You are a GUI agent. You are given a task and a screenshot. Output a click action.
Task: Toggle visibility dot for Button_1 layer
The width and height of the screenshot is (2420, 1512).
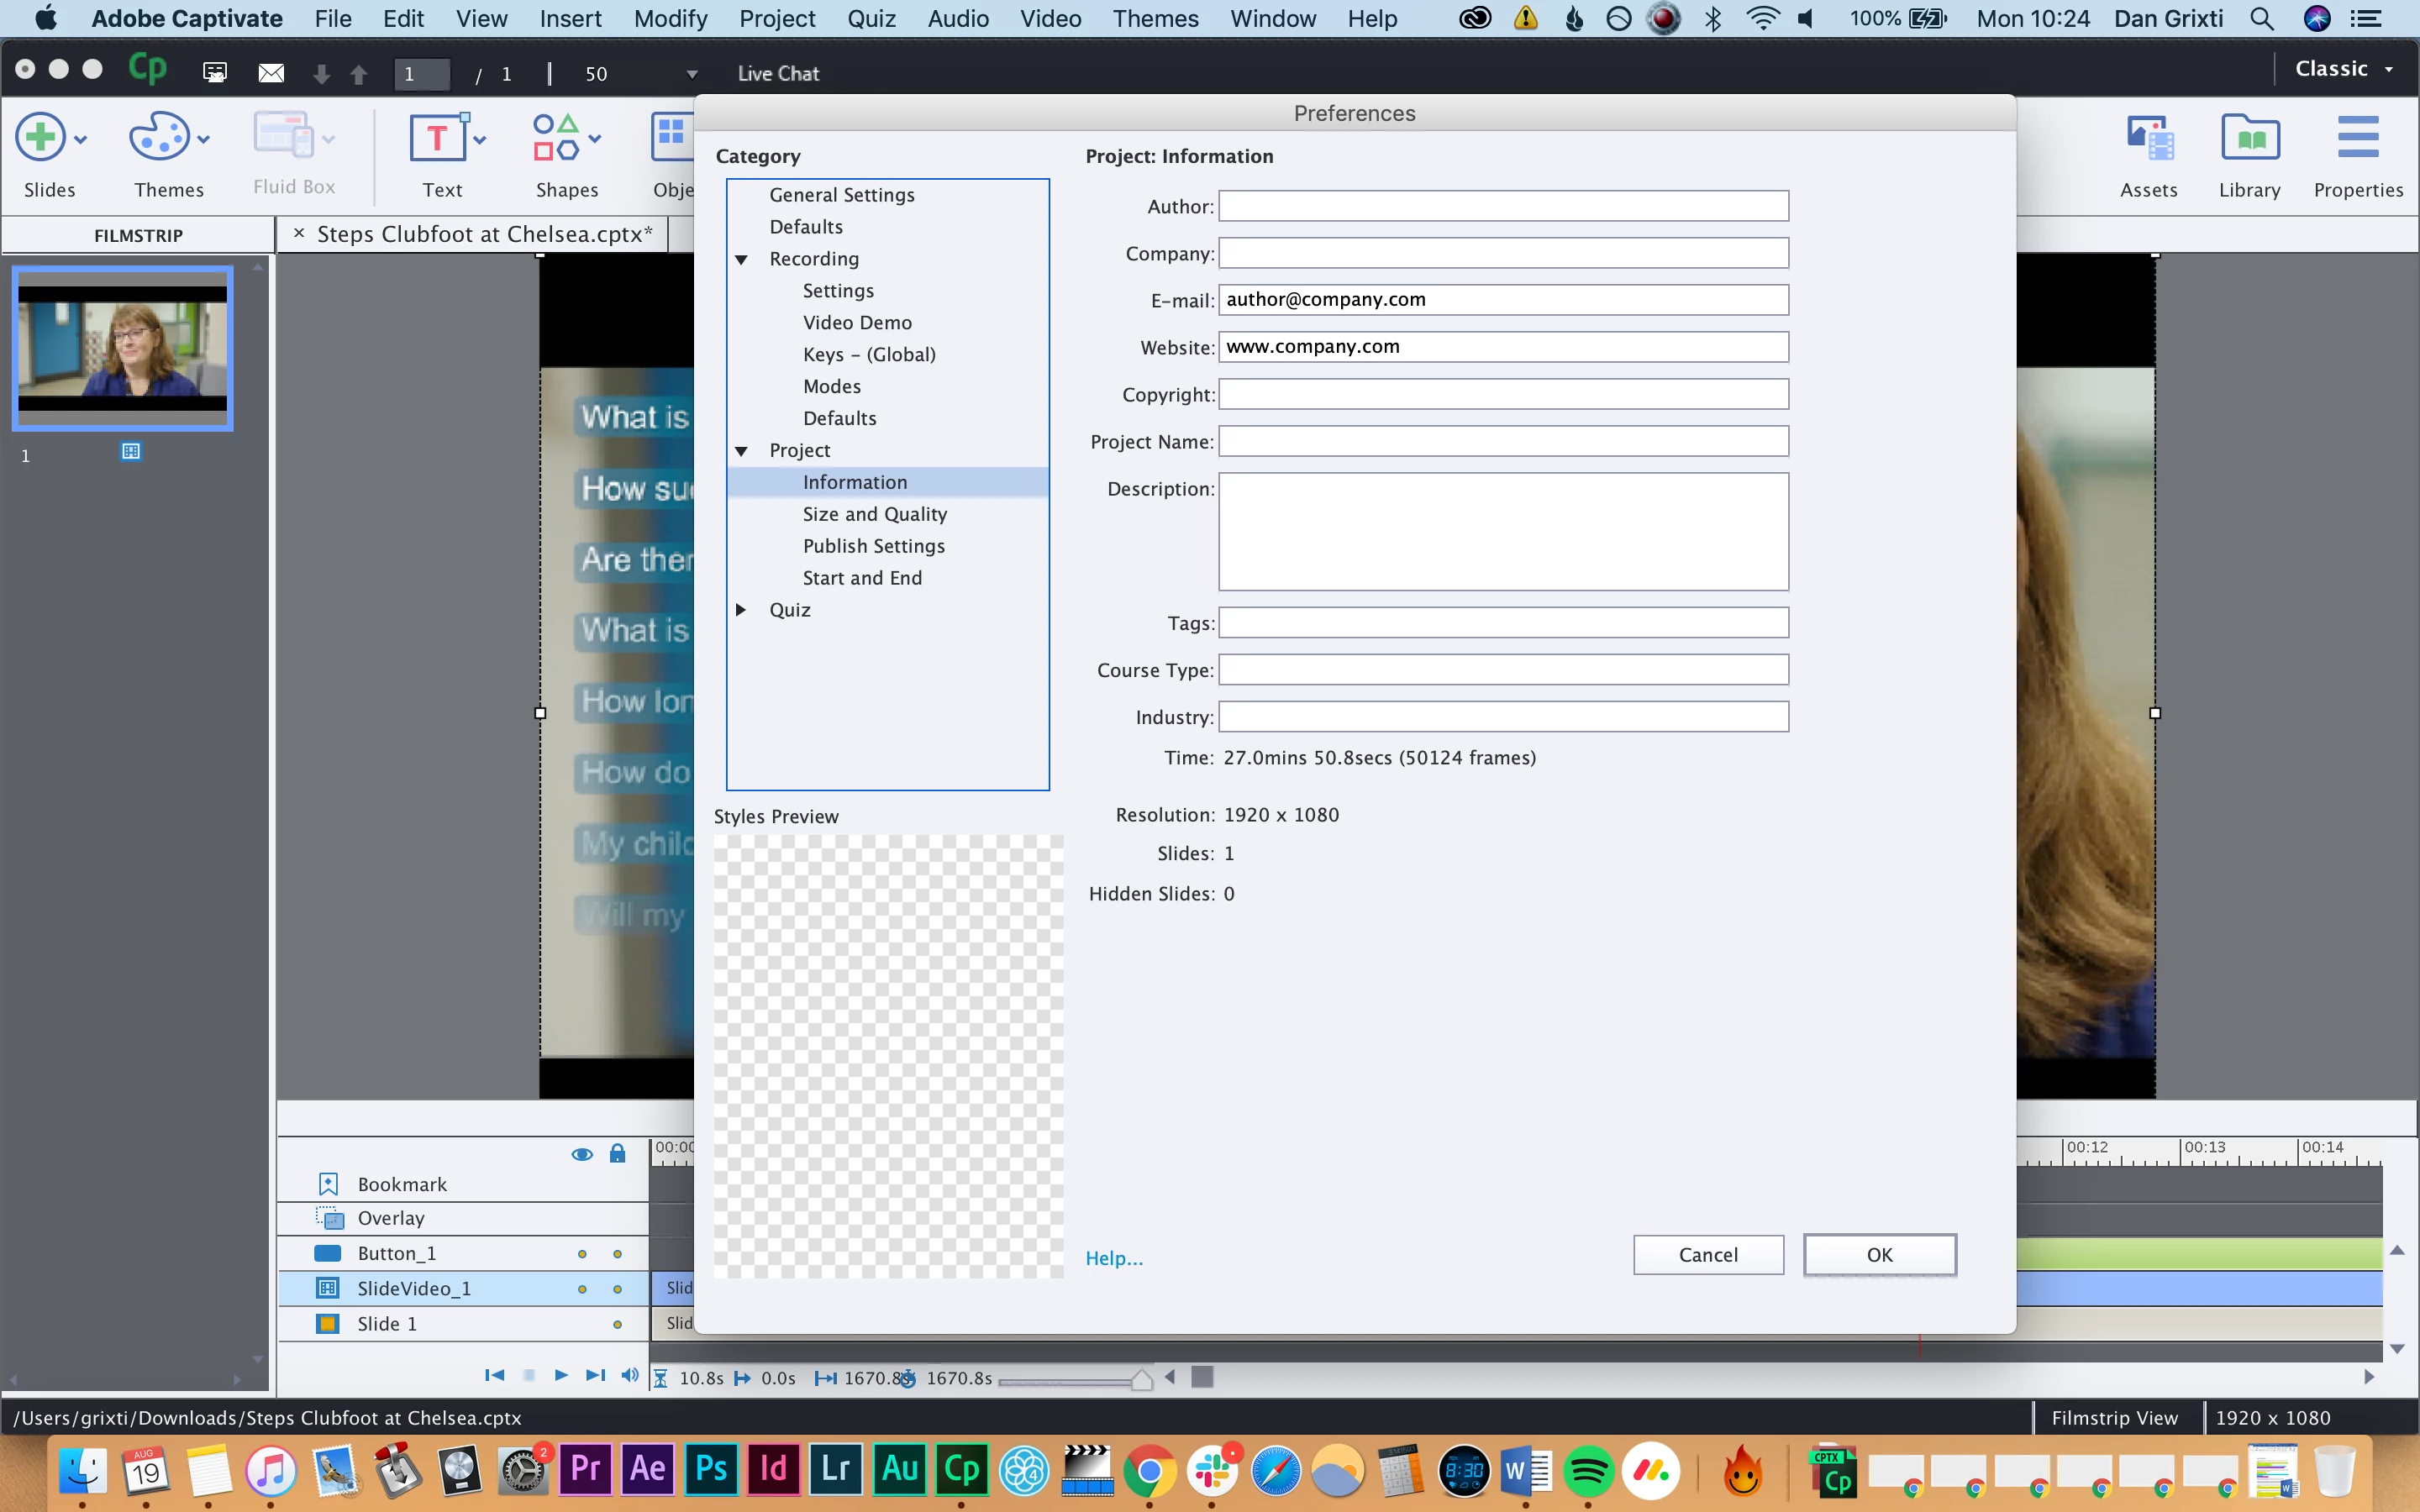pyautogui.click(x=581, y=1254)
